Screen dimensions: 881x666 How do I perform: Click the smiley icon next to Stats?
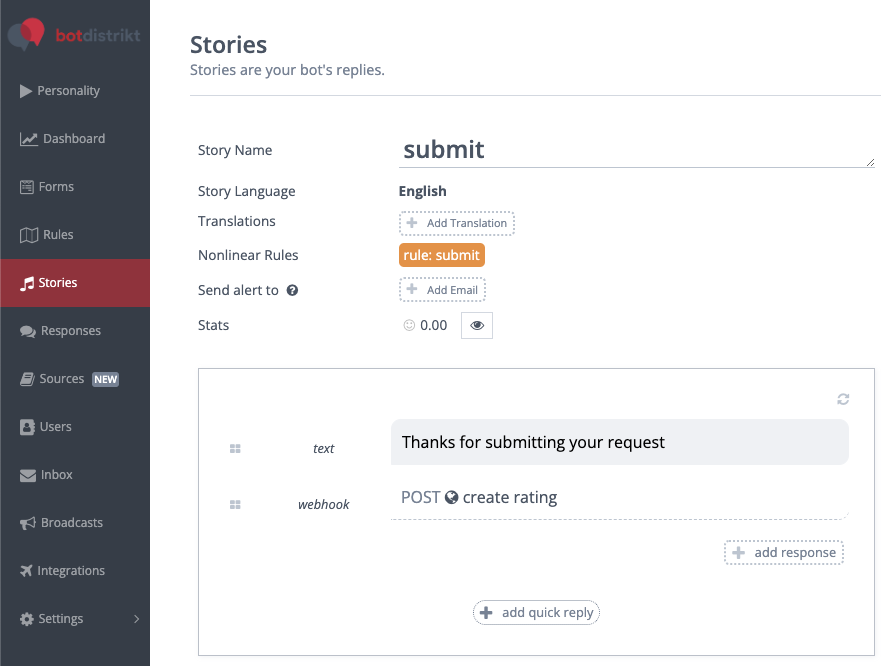click(409, 325)
